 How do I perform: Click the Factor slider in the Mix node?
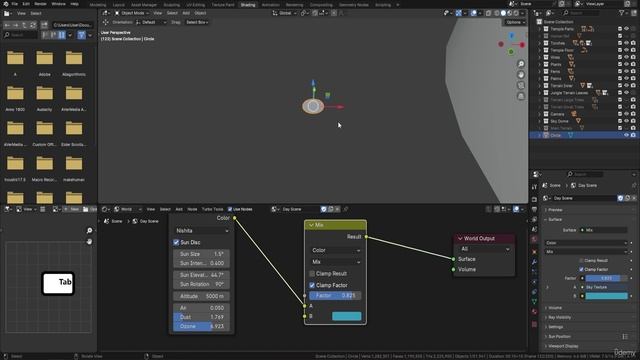pyautogui.click(x=335, y=296)
